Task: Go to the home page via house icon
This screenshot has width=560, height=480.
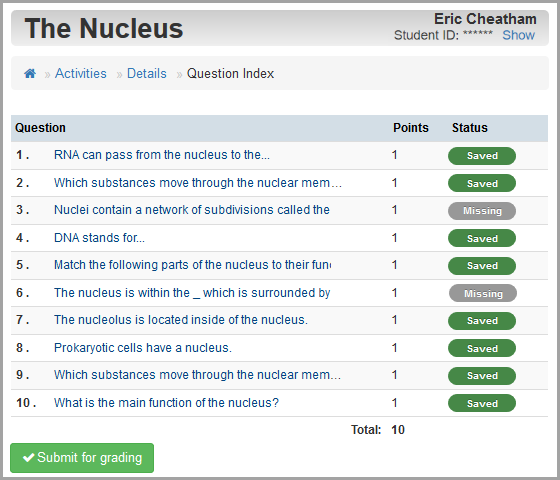Action: (x=30, y=74)
